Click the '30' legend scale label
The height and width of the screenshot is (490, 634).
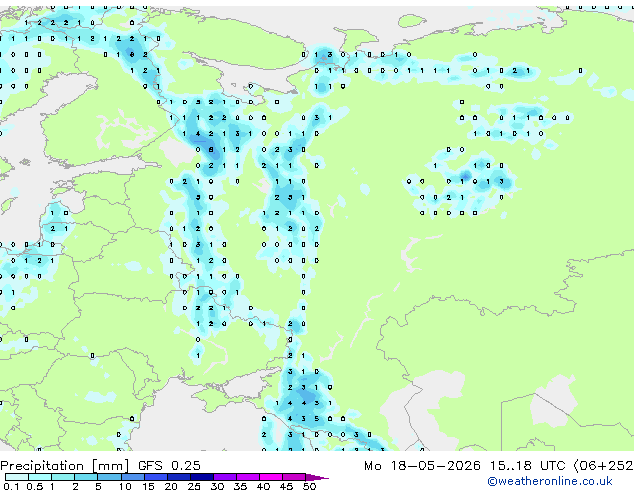pos(217,486)
